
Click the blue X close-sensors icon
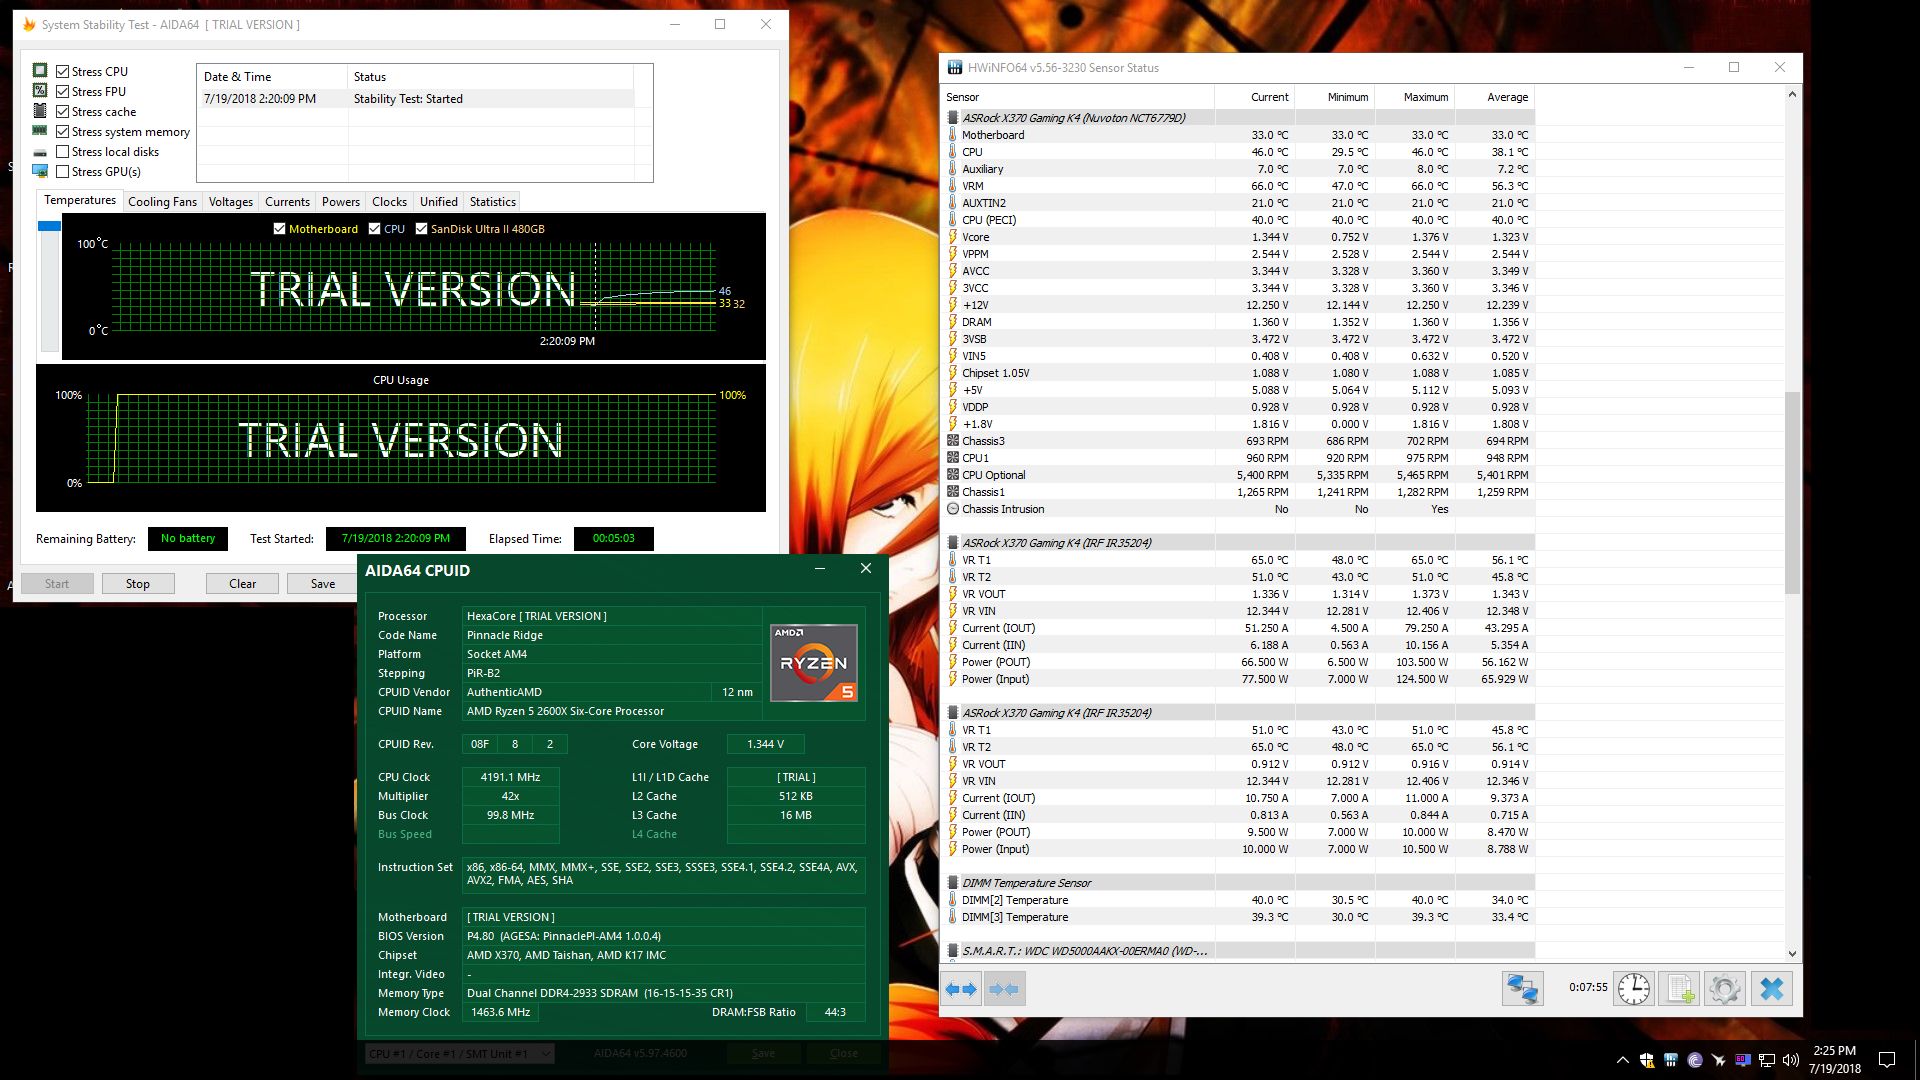tap(1771, 989)
